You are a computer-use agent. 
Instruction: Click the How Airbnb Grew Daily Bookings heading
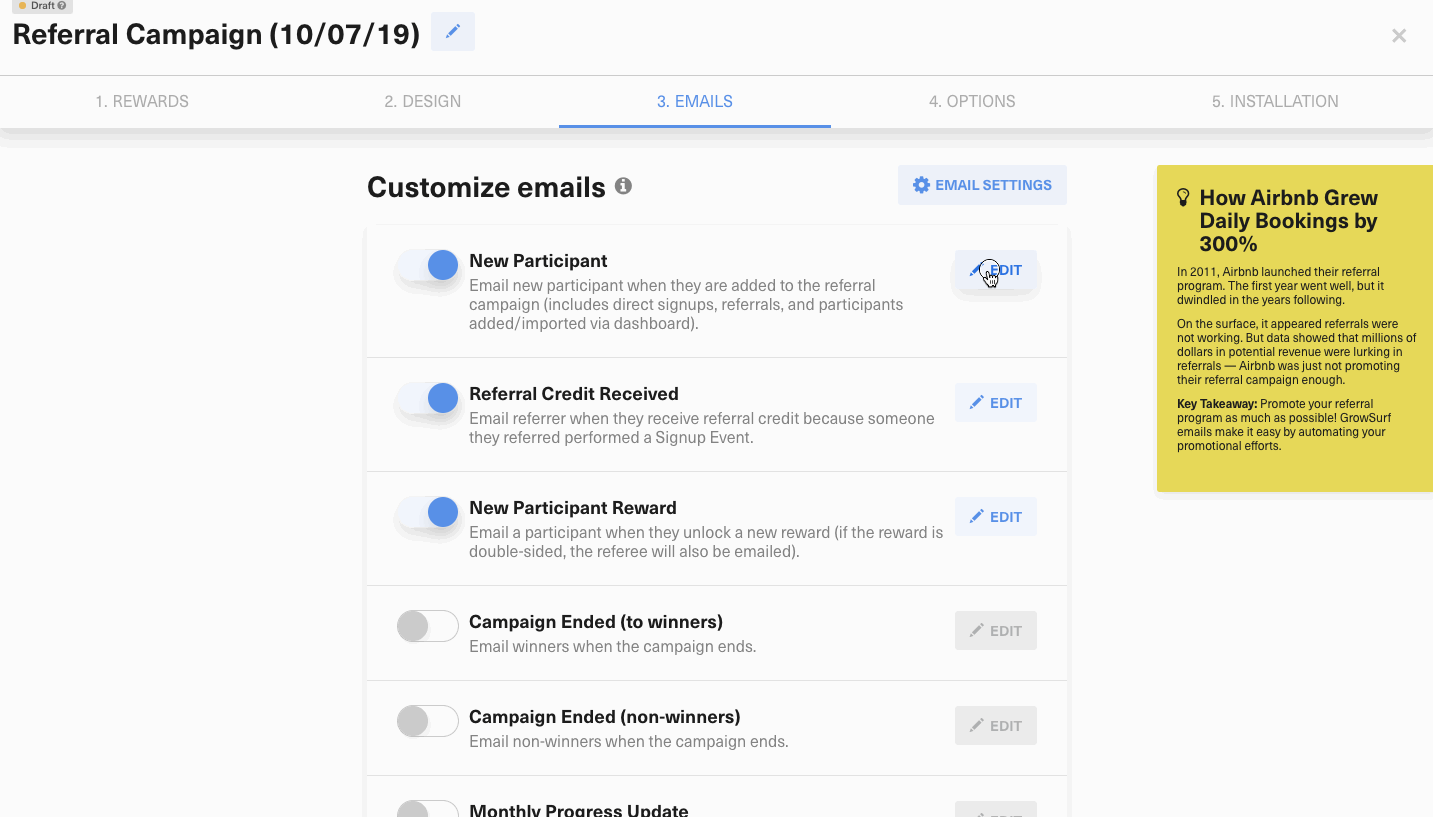(x=1289, y=221)
